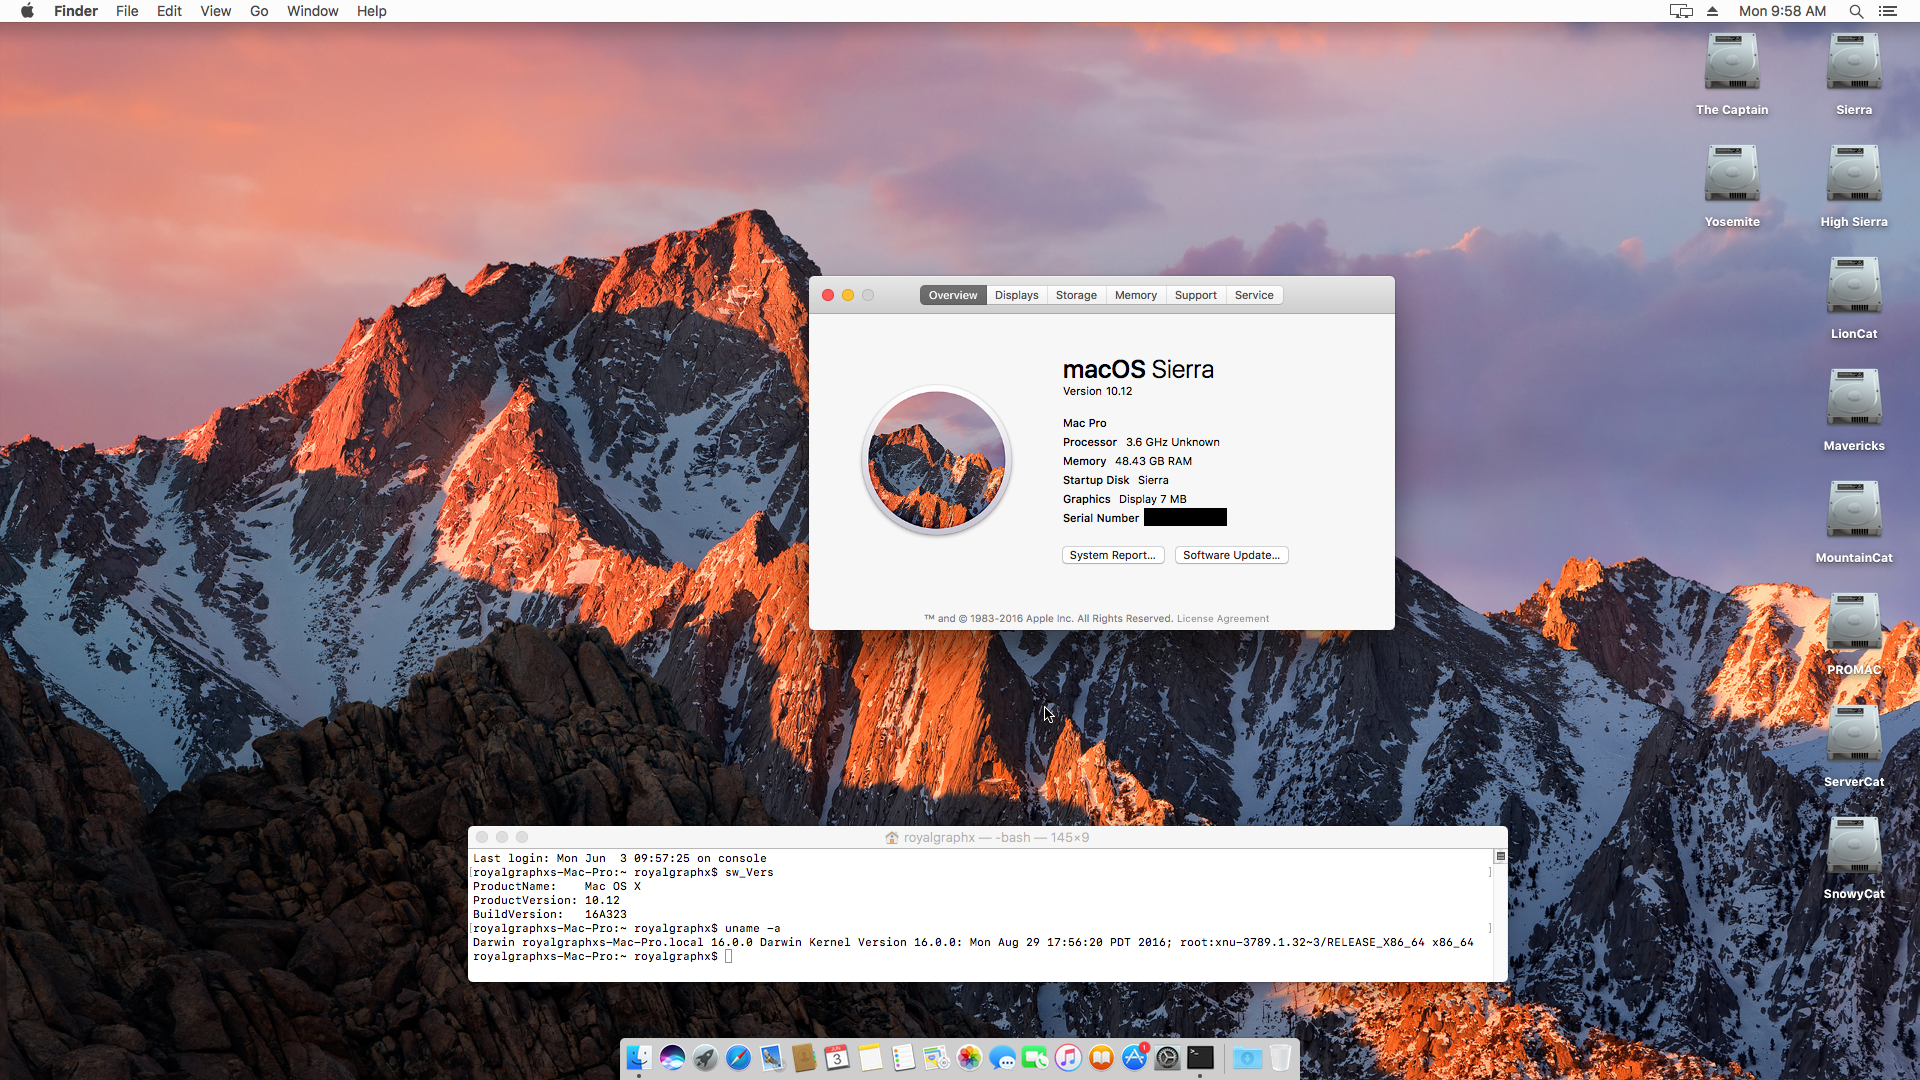Select The Captain drive on desktop
This screenshot has height=1080, width=1920.
click(1732, 62)
